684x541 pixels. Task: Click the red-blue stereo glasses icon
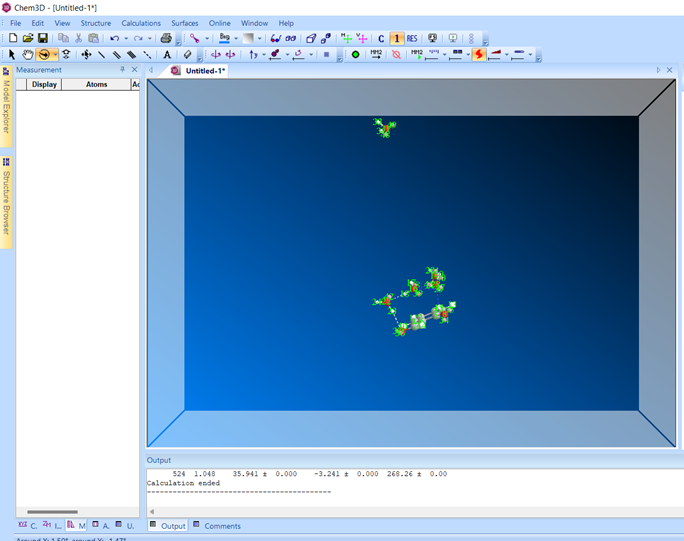point(276,38)
